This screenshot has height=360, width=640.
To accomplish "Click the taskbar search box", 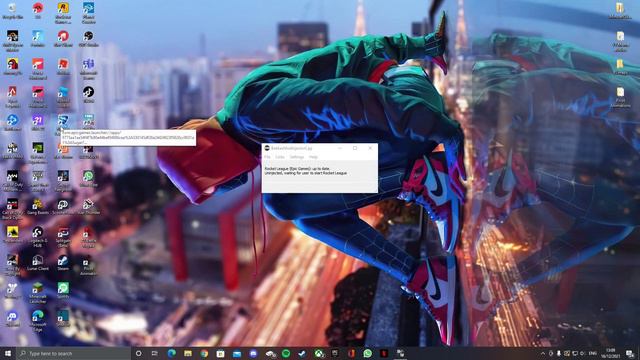I will coord(73,353).
